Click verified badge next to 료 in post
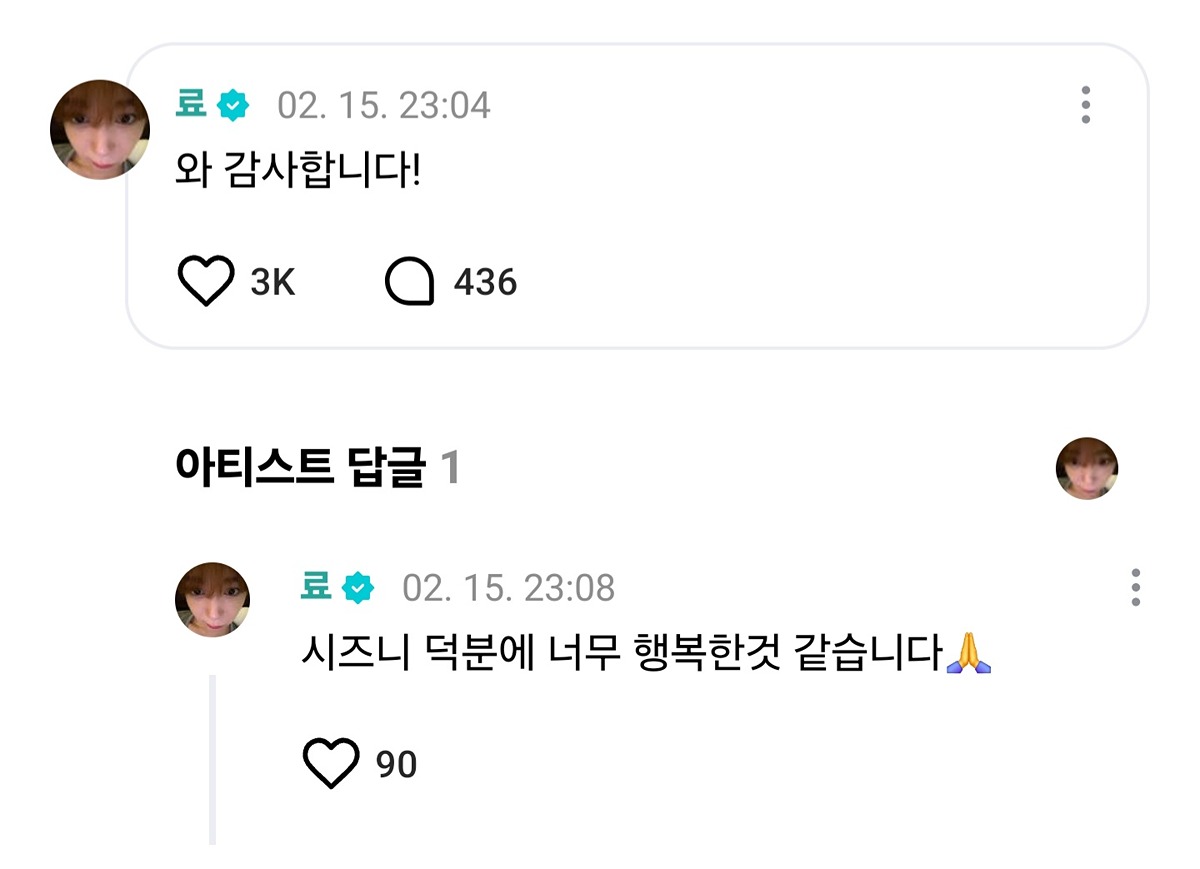Image resolution: width=1200 pixels, height=869 pixels. (233, 105)
